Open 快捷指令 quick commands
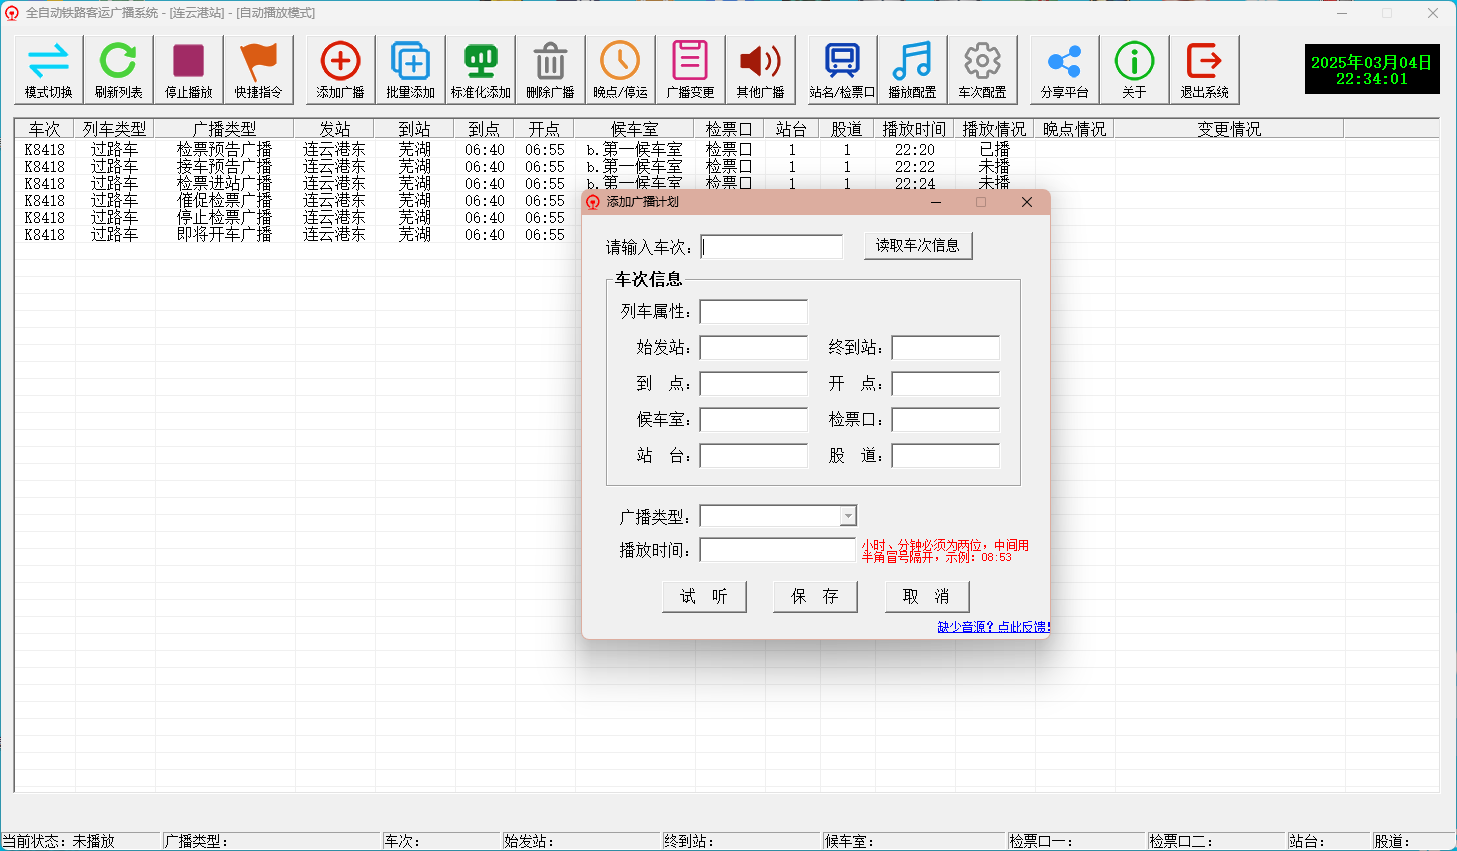The height and width of the screenshot is (851, 1457). pos(259,69)
